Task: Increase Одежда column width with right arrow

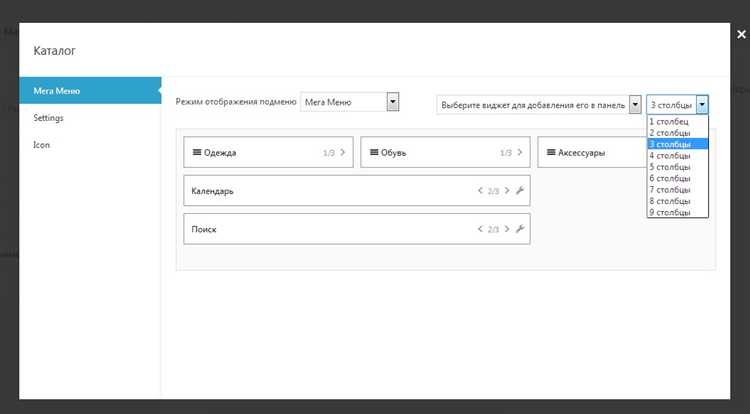Action: (x=343, y=153)
